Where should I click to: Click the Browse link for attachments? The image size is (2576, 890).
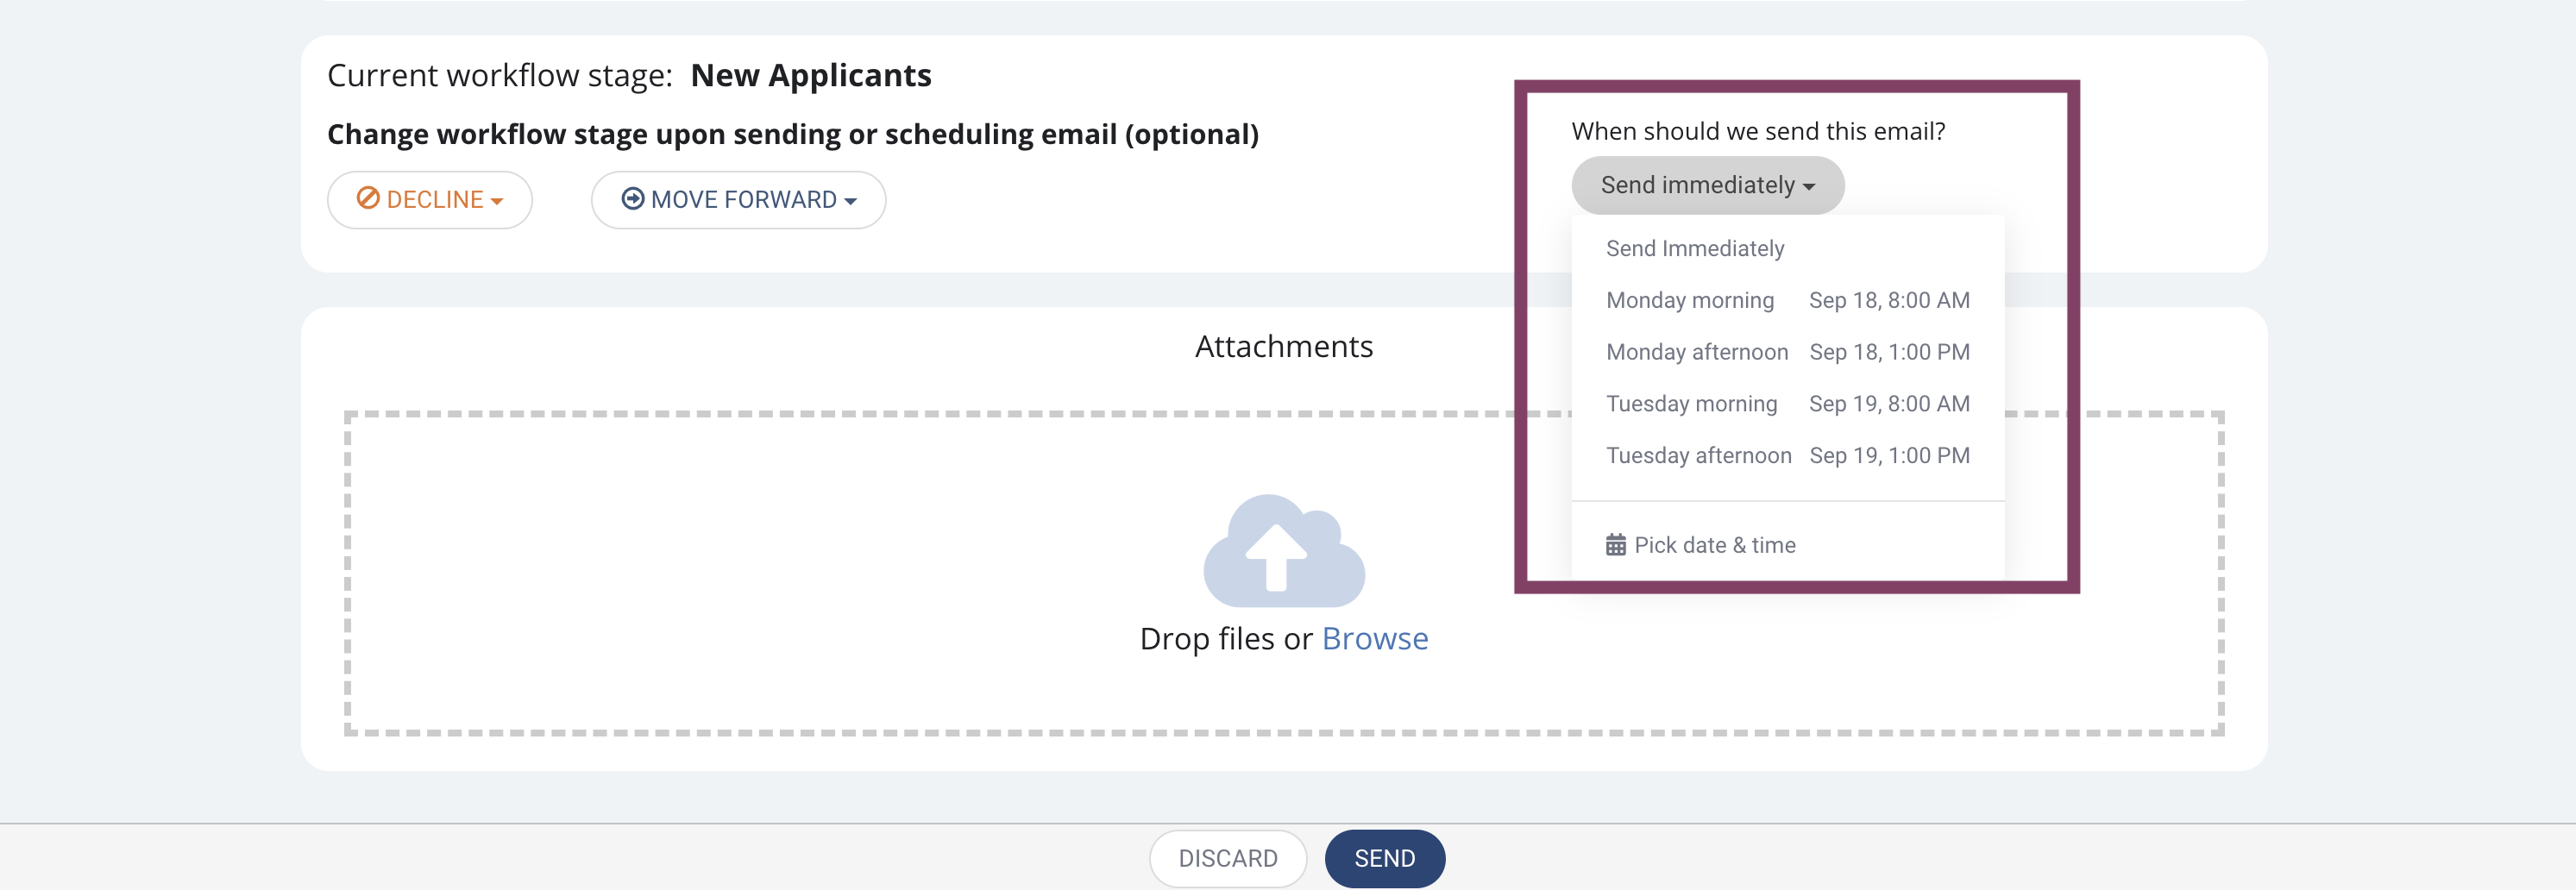pyautogui.click(x=1375, y=638)
